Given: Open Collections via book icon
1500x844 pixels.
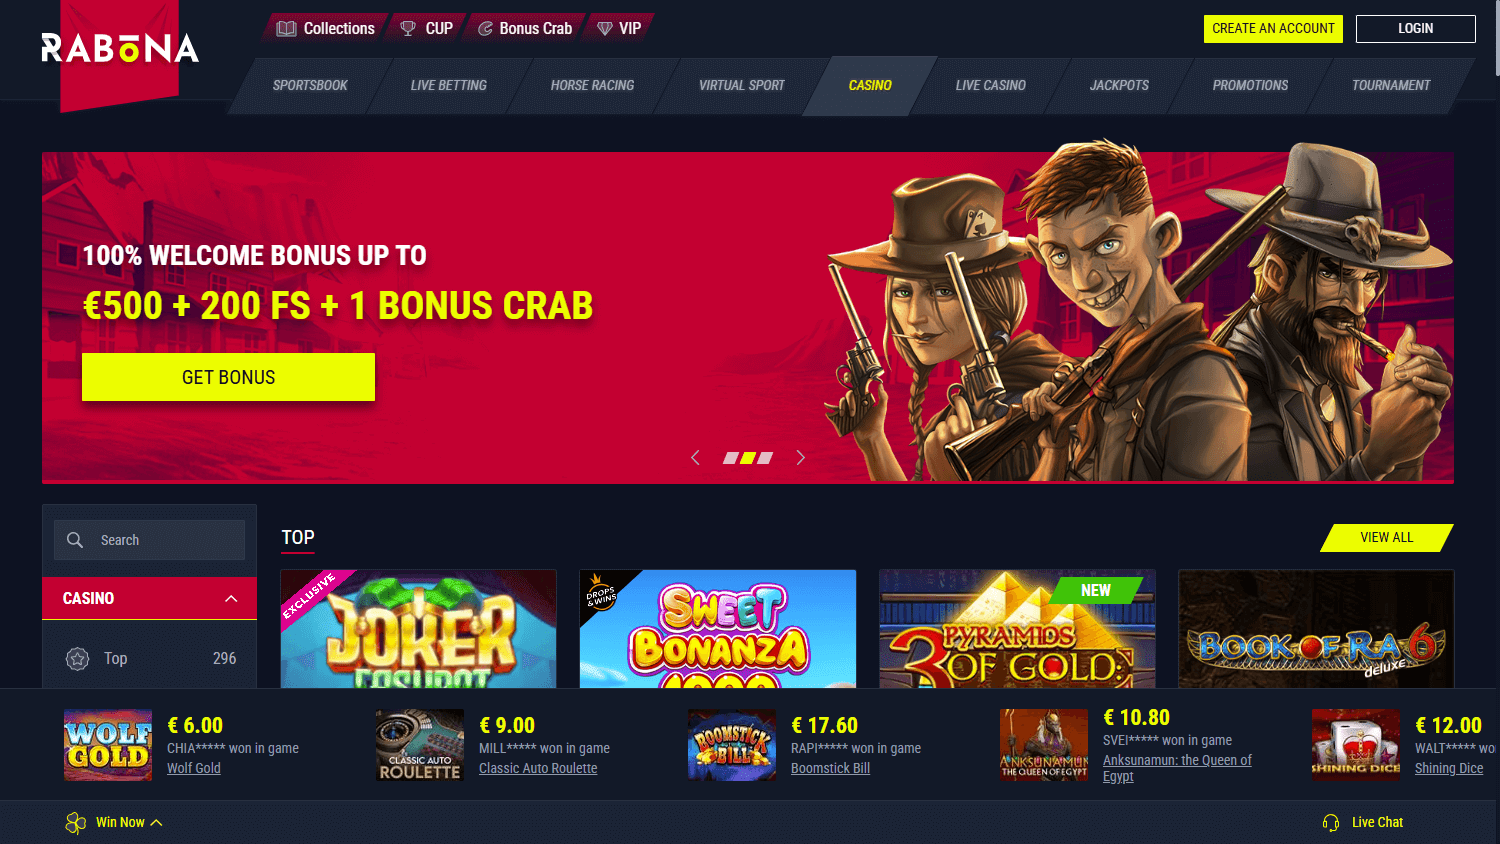Looking at the screenshot, I should pos(286,28).
